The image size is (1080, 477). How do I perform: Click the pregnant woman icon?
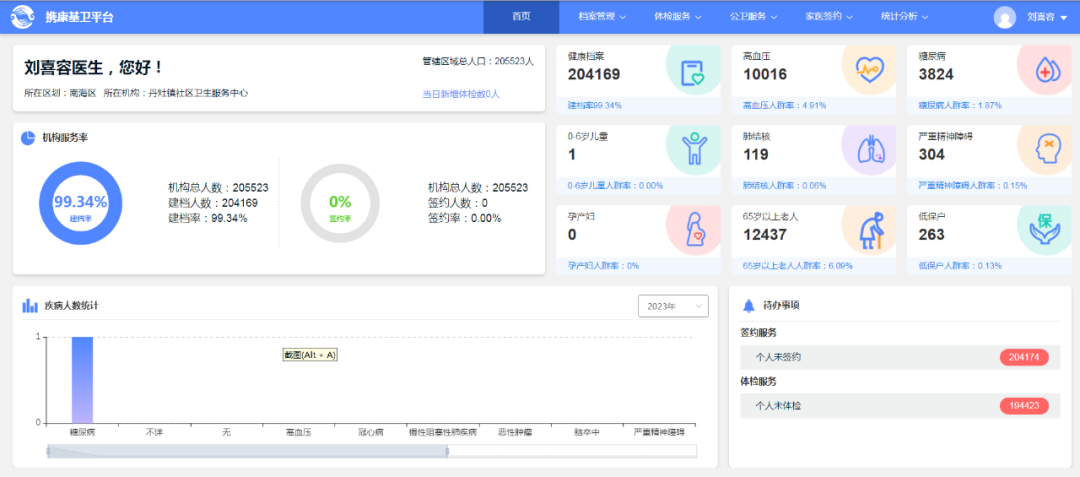point(693,229)
